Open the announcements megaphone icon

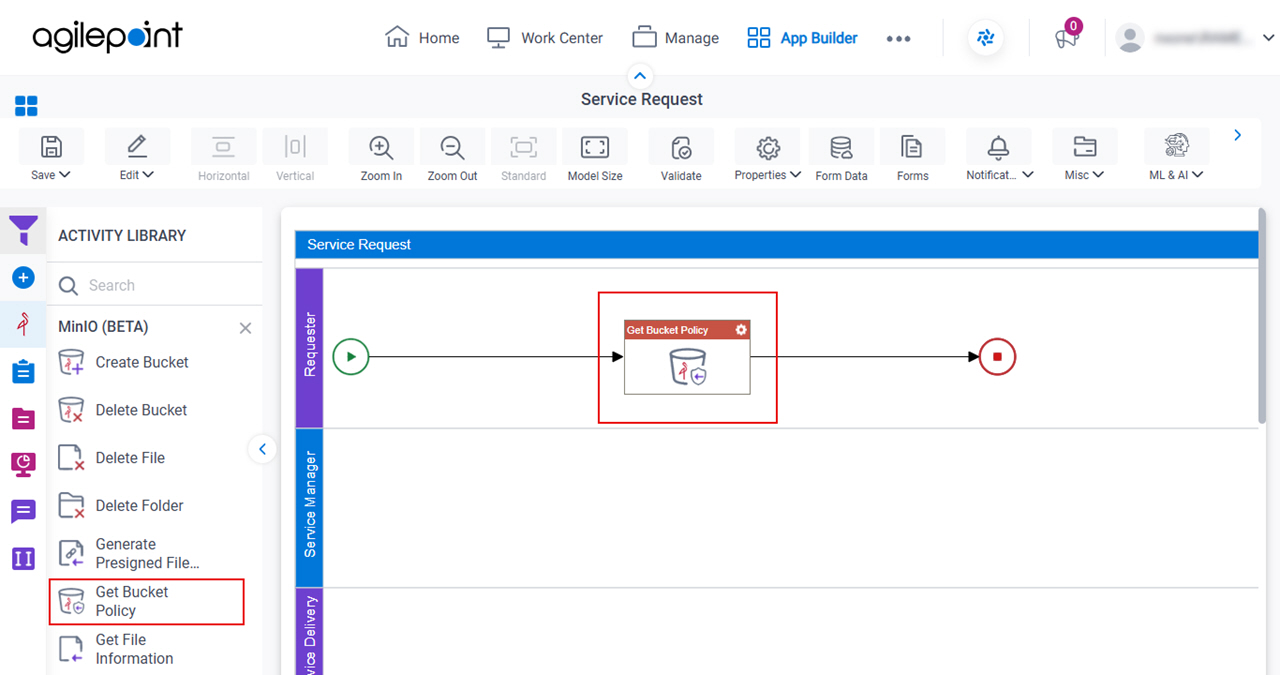tap(1066, 38)
